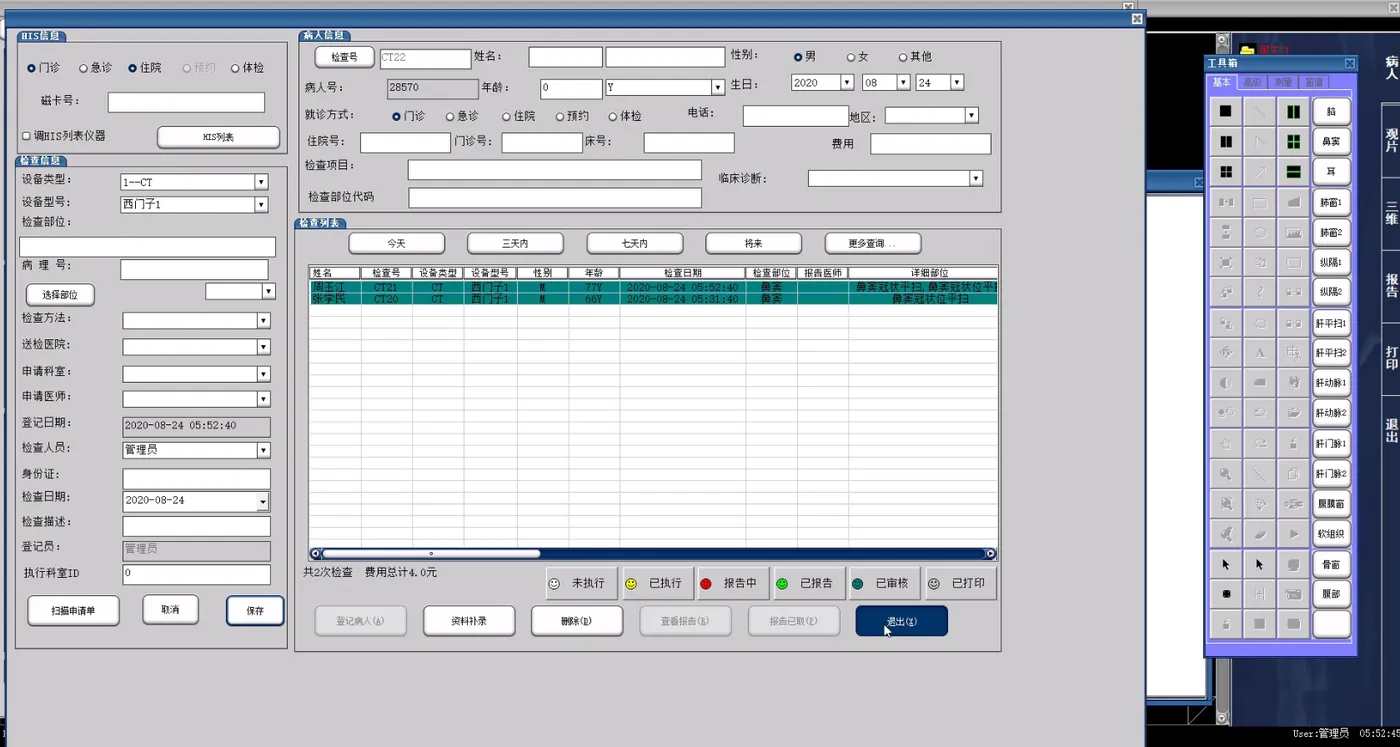This screenshot has height=747, width=1400.
Task: Apply the 软组织 window preset in toolbox
Action: tap(1331, 534)
